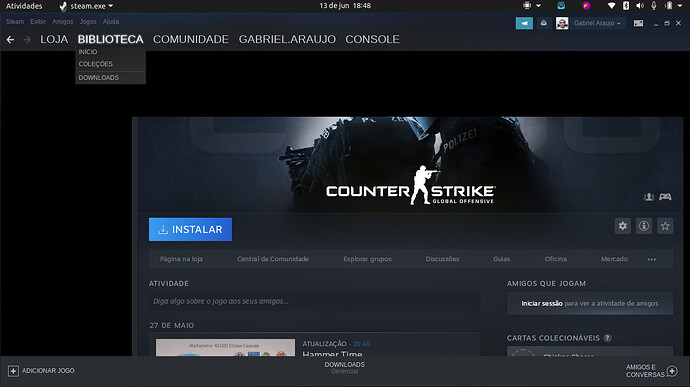Click the back navigation arrow

(10, 40)
